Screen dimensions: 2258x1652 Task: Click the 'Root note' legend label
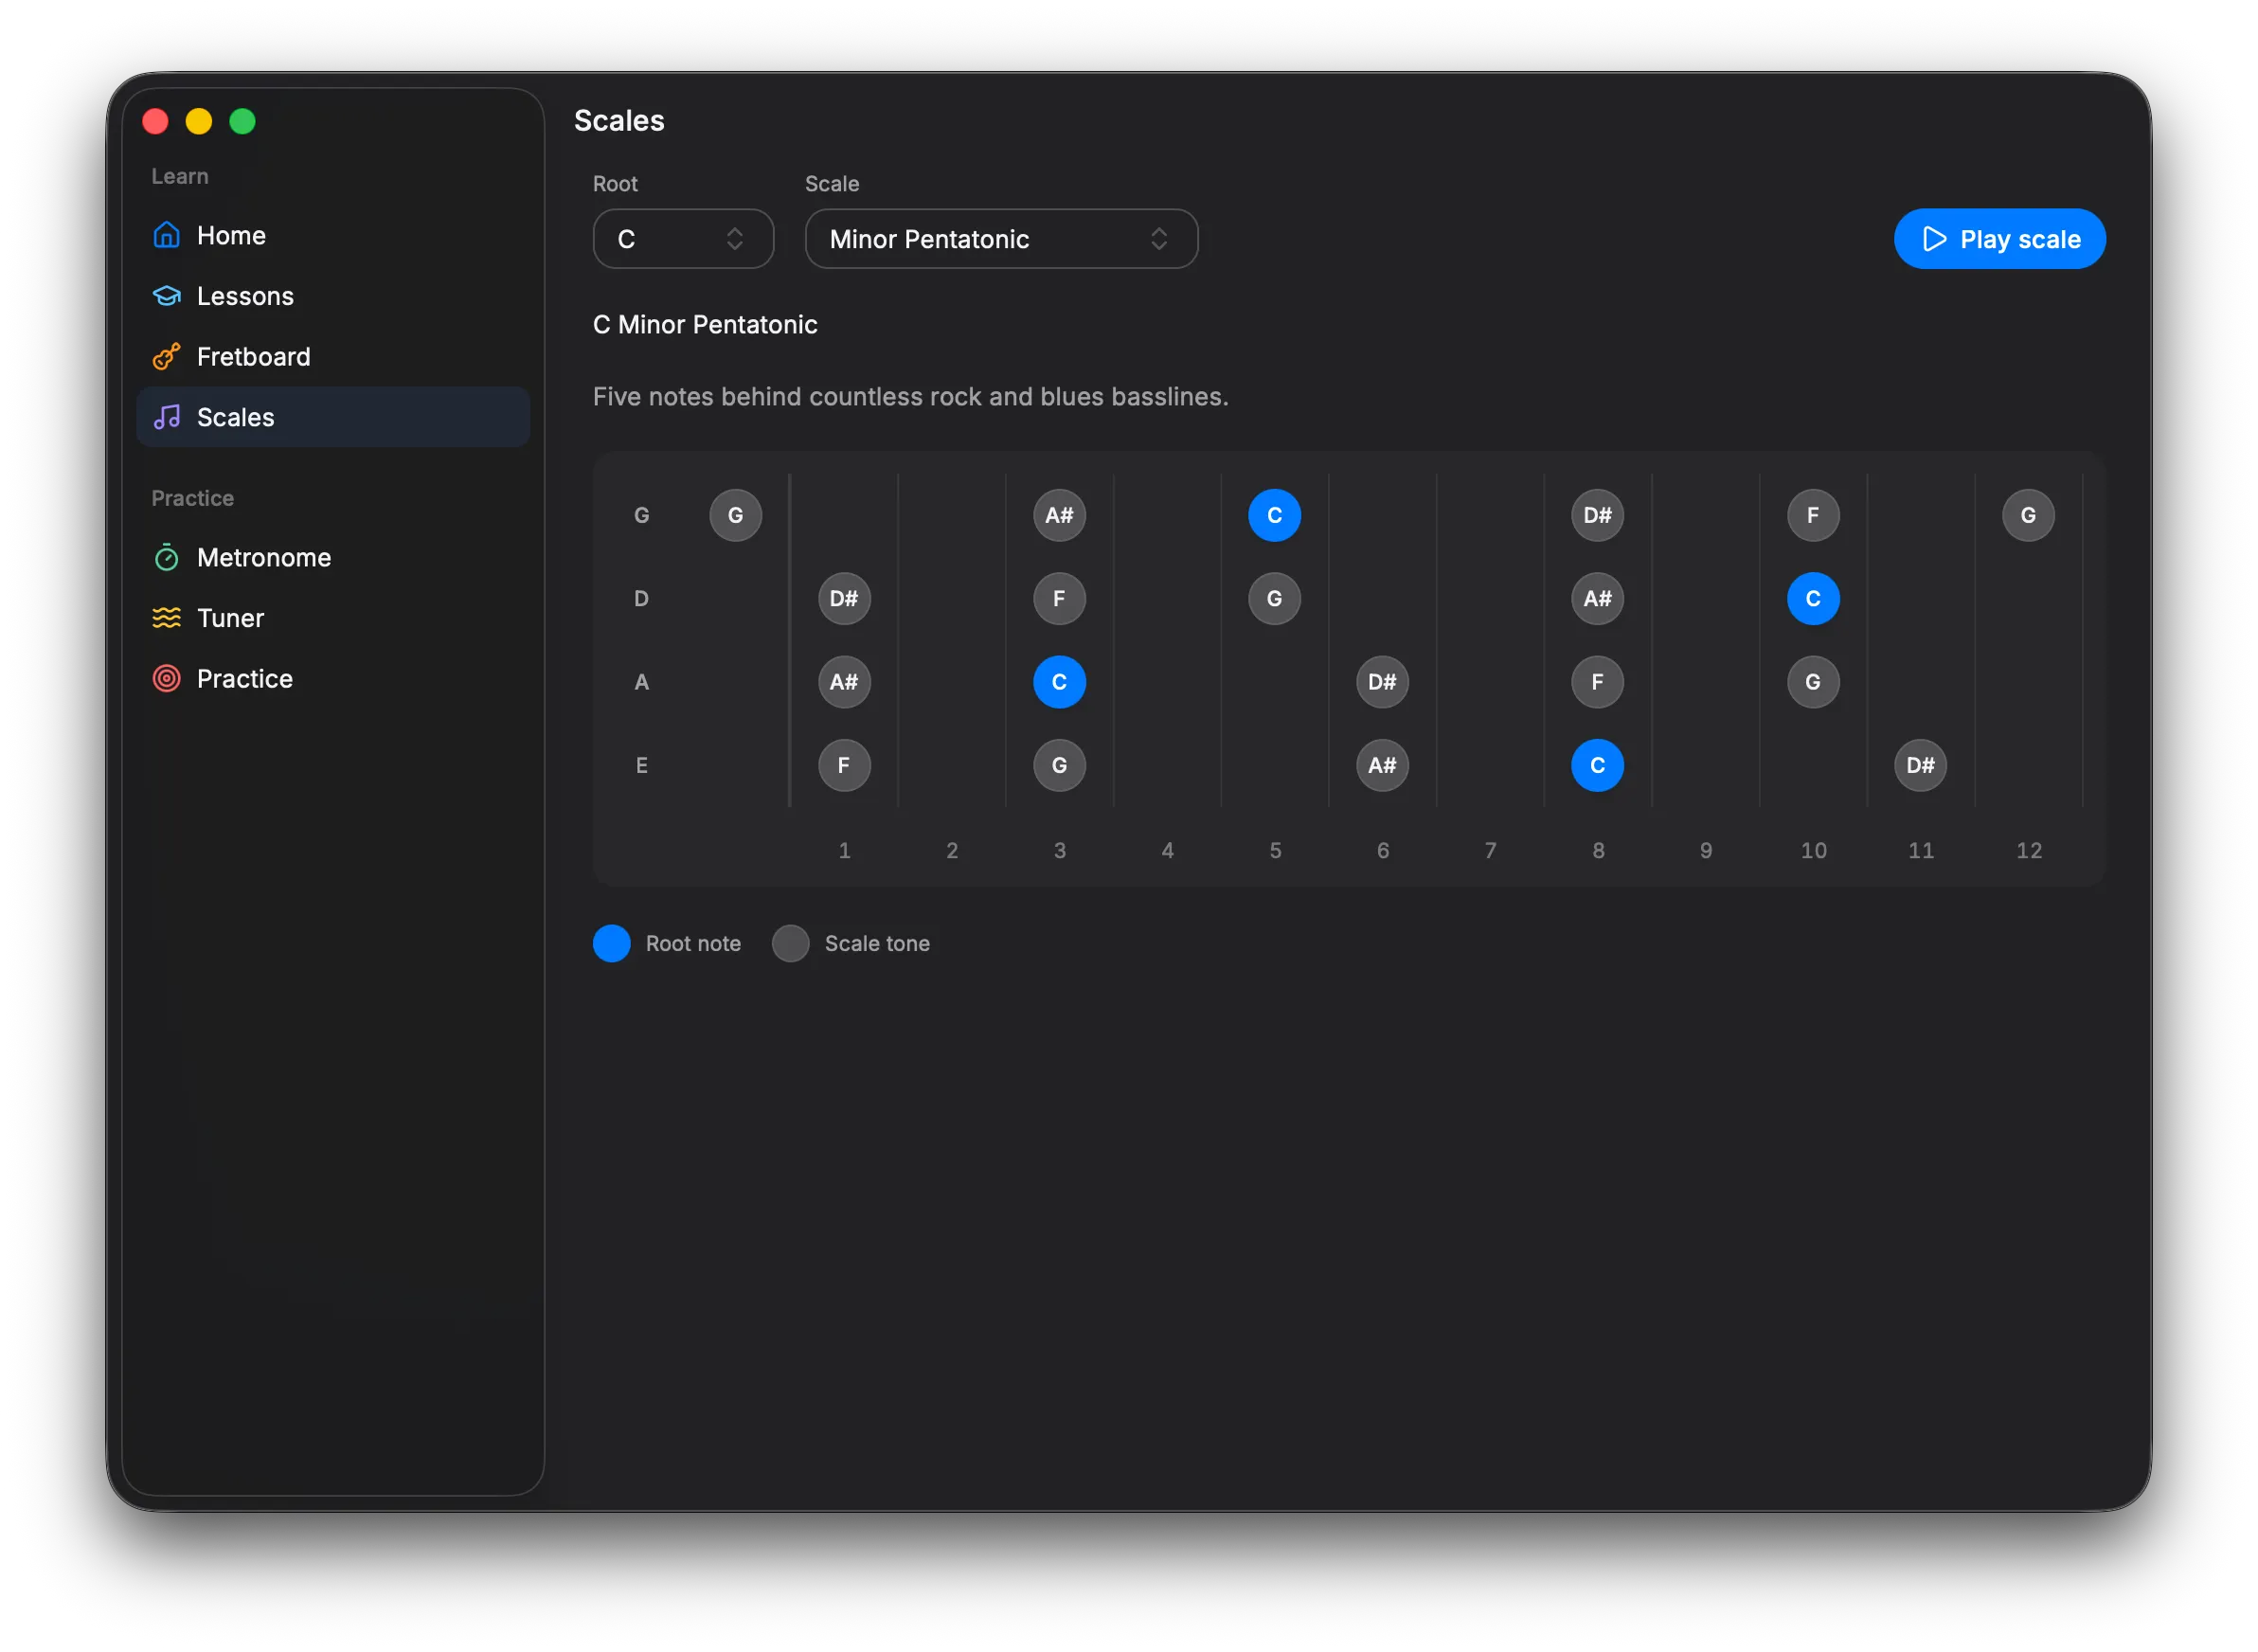click(x=693, y=943)
